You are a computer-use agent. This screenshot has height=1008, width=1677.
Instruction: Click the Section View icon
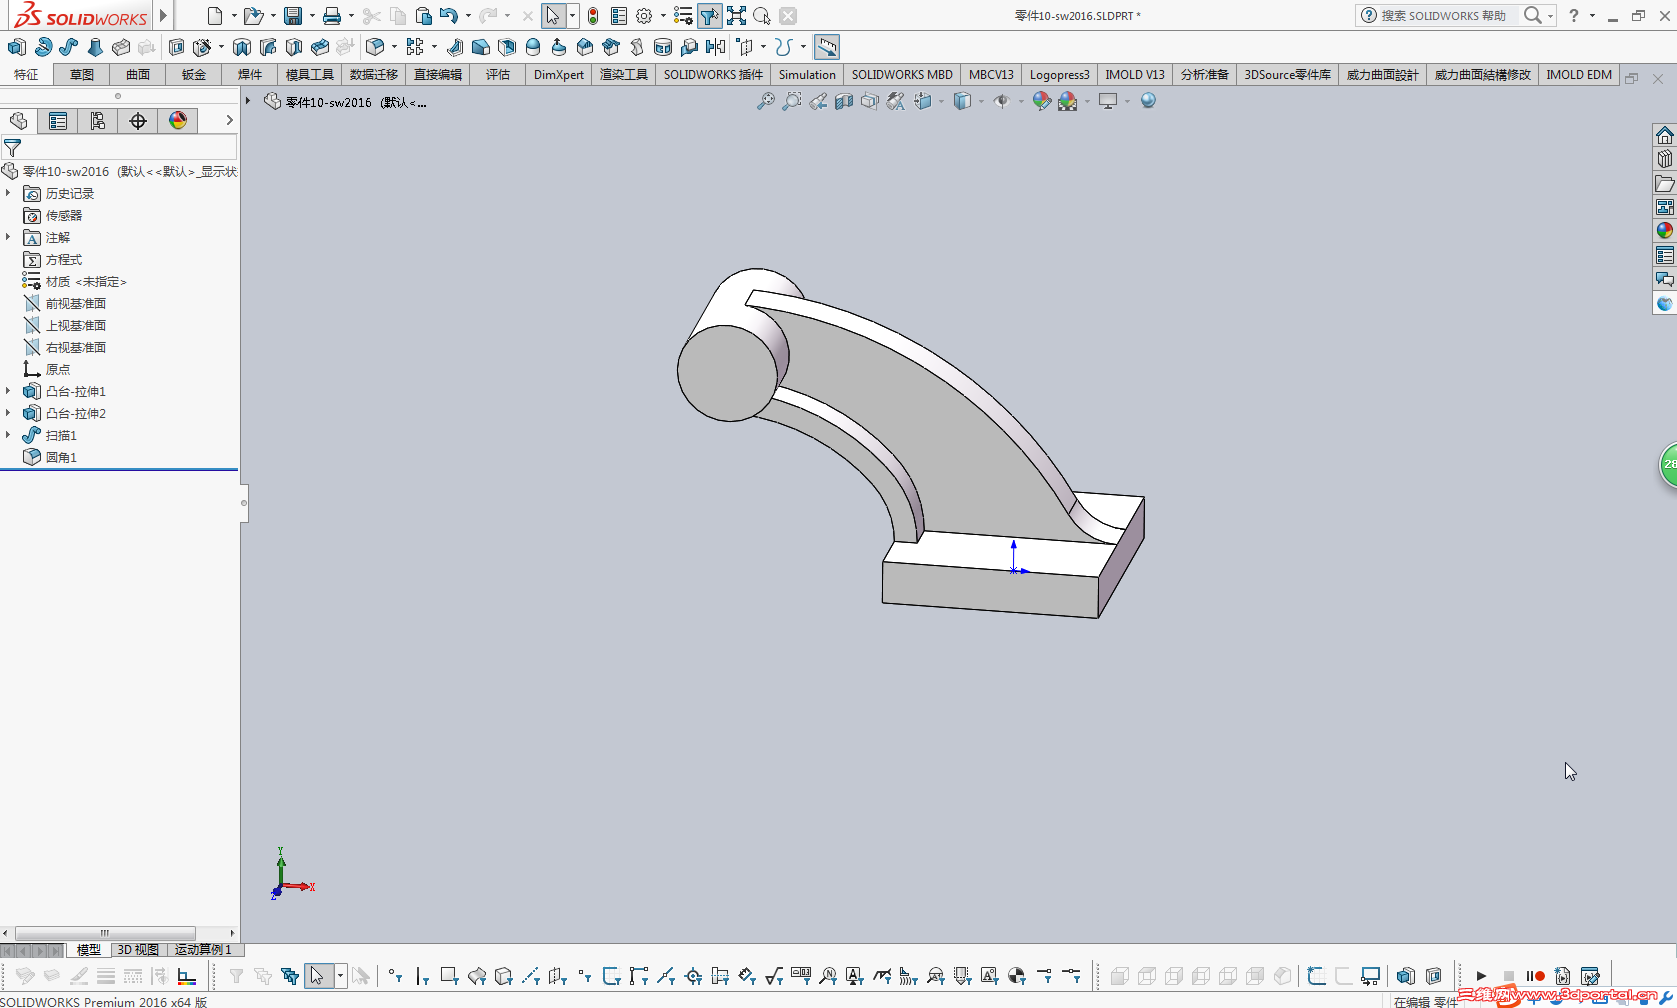pyautogui.click(x=844, y=101)
